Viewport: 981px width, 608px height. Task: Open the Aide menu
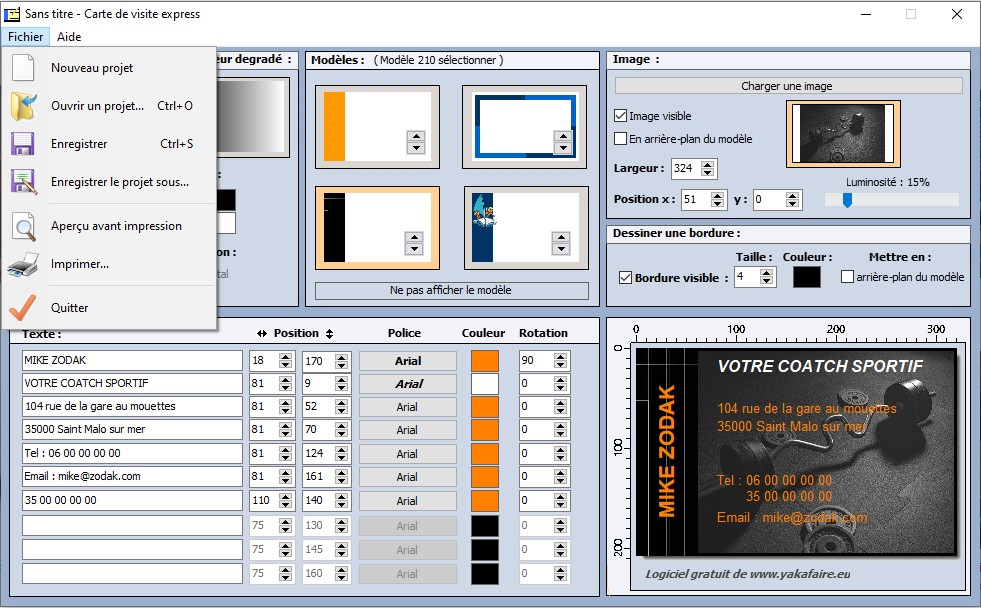pyautogui.click(x=69, y=37)
